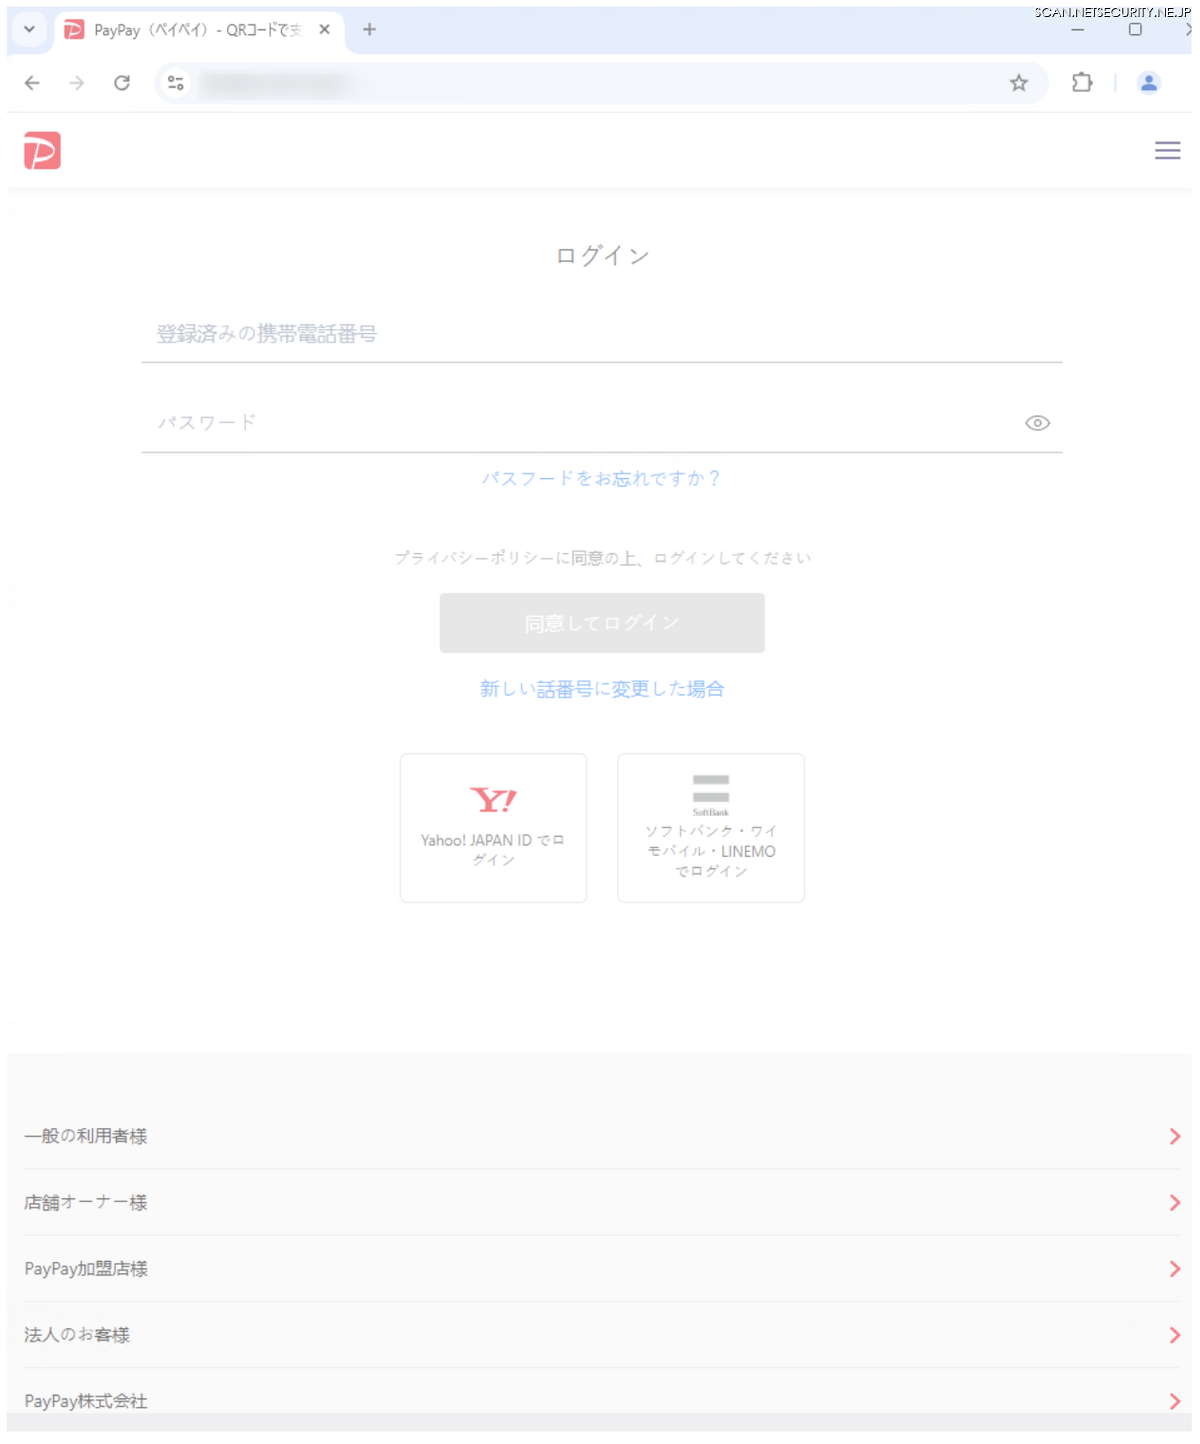The width and height of the screenshot is (1200, 1444).
Task: Open the tab search dropdown arrow
Action: point(29,29)
